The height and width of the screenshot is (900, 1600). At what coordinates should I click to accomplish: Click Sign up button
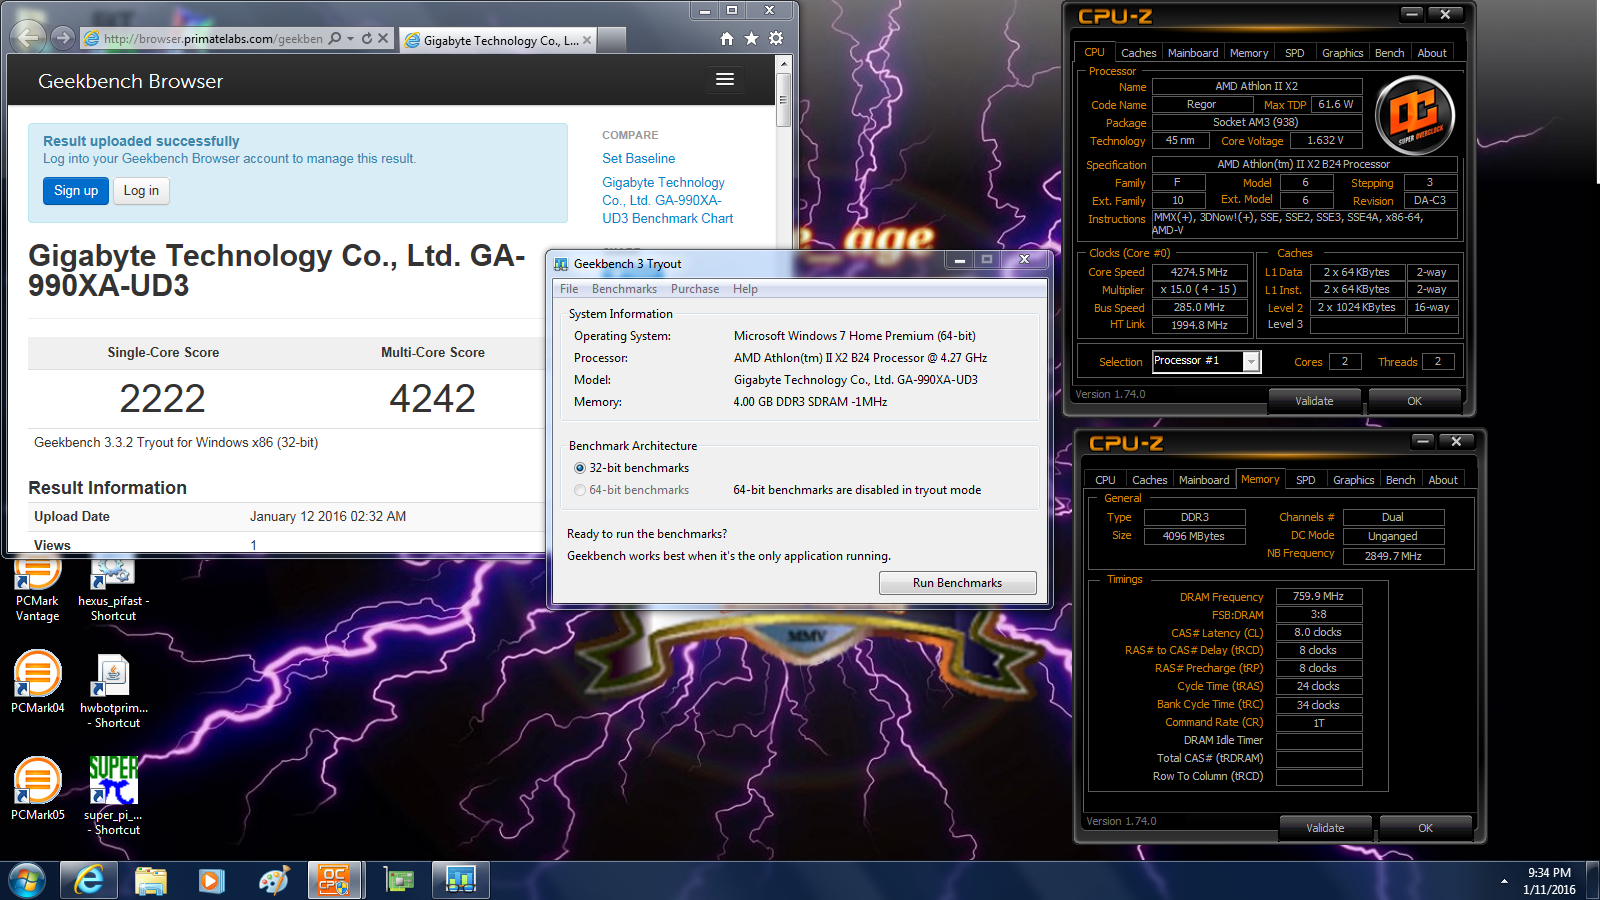76,191
